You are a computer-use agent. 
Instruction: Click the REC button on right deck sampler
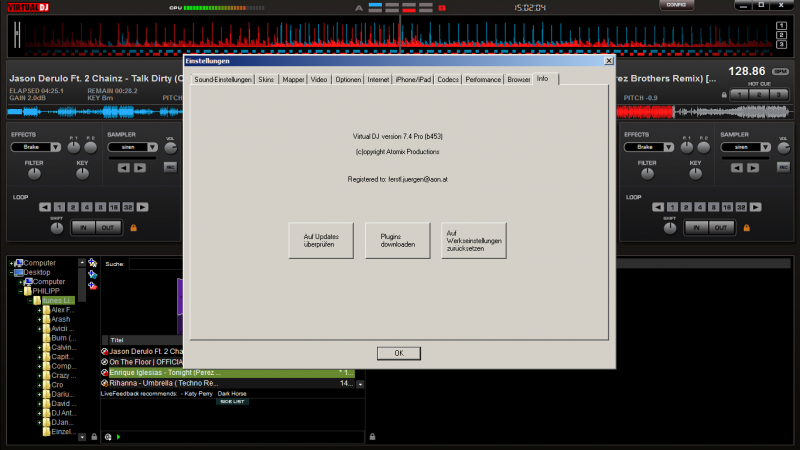tap(783, 167)
